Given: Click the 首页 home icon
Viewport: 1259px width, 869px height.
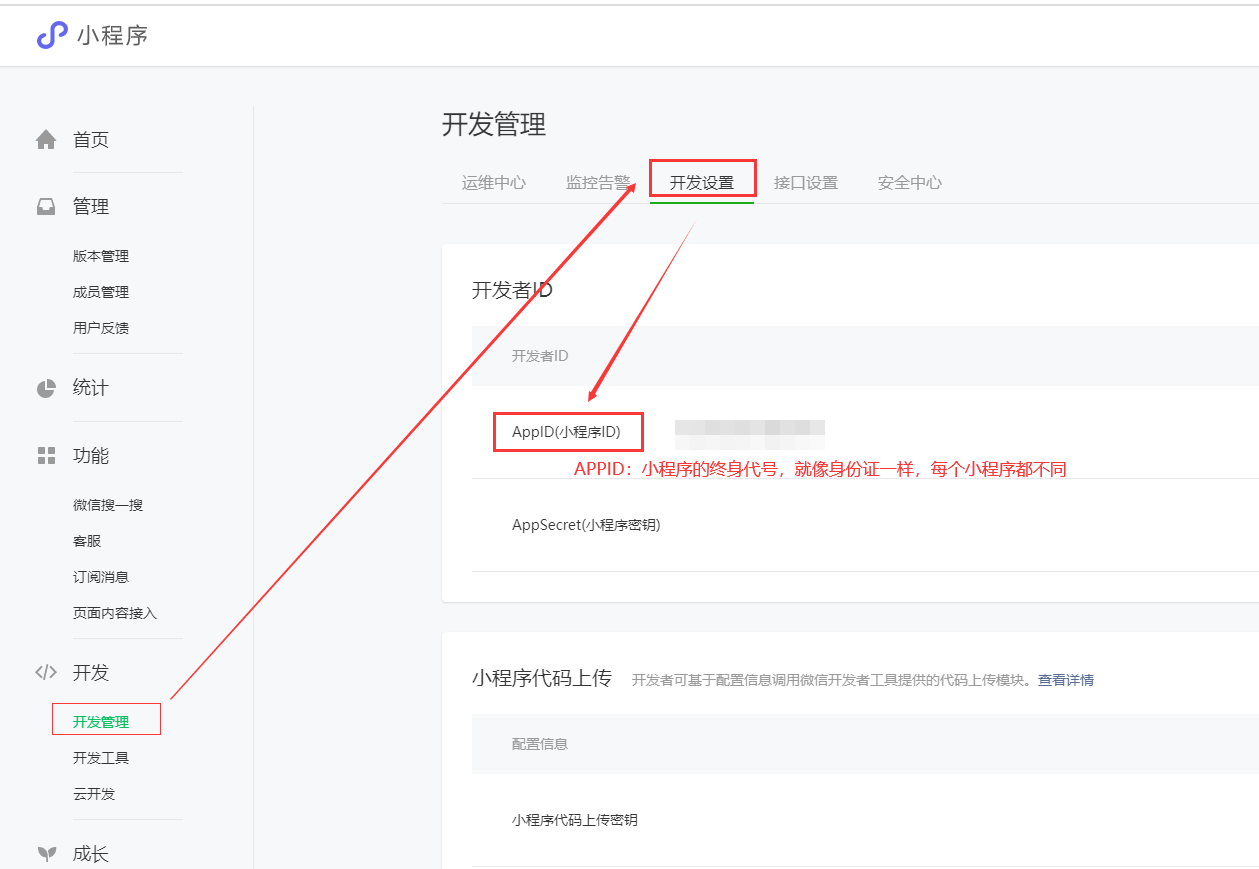Looking at the screenshot, I should [46, 140].
